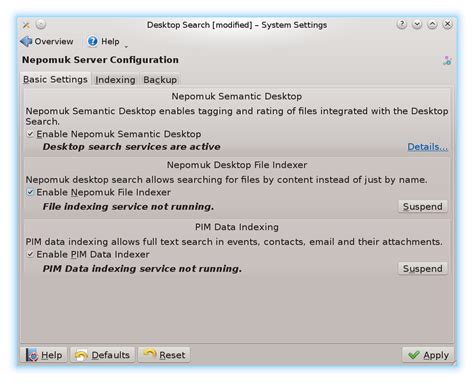Suspend the PIM Data indexing service
This screenshot has width=474, height=383.
pyautogui.click(x=423, y=269)
